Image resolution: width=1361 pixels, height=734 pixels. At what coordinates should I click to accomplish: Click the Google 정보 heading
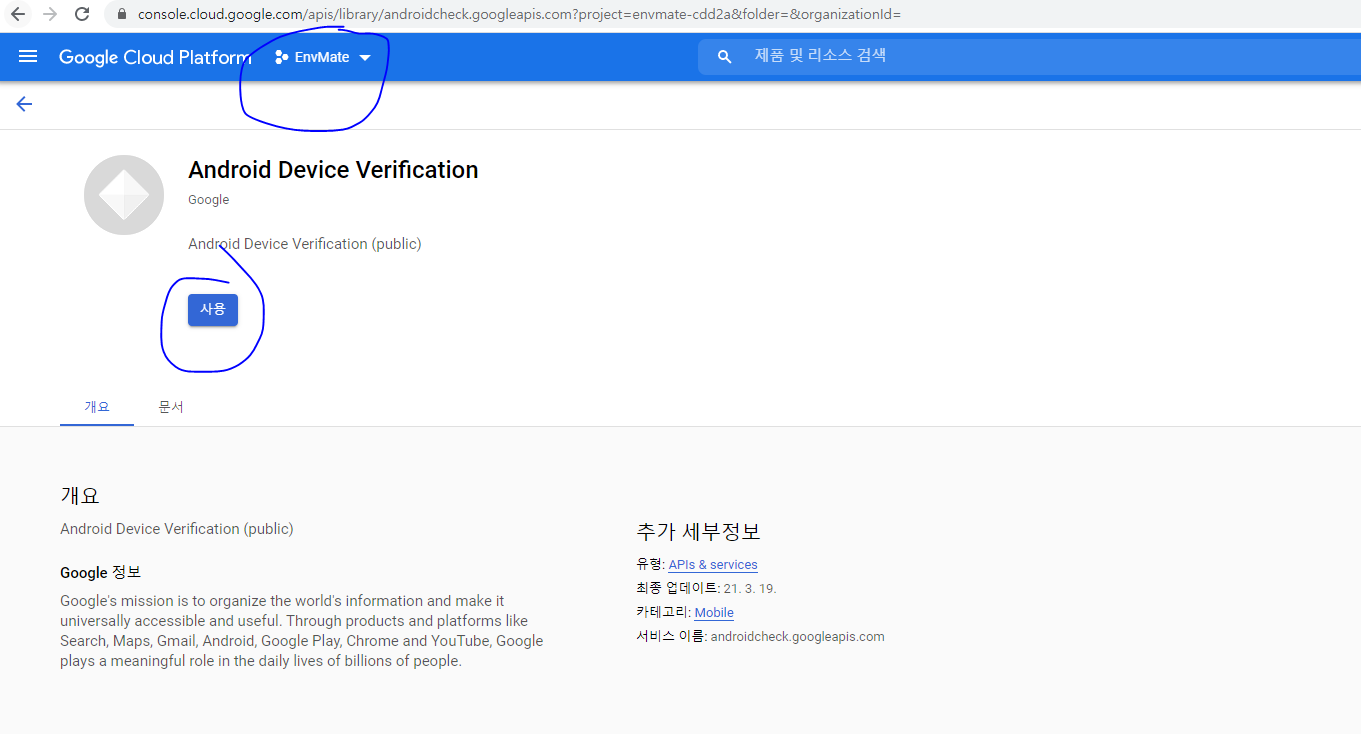101,573
